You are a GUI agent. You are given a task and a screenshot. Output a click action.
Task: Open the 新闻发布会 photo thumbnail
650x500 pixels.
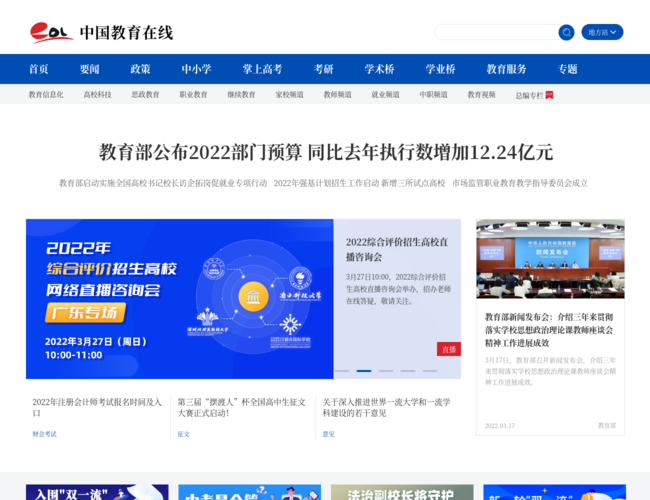pyautogui.click(x=550, y=258)
